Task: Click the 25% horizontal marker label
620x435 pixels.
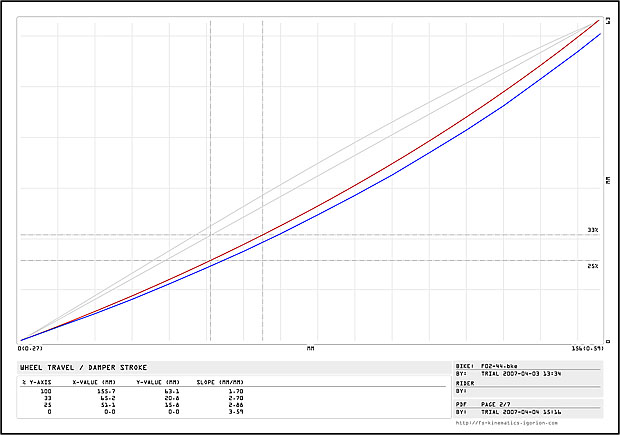Action: pos(592,266)
